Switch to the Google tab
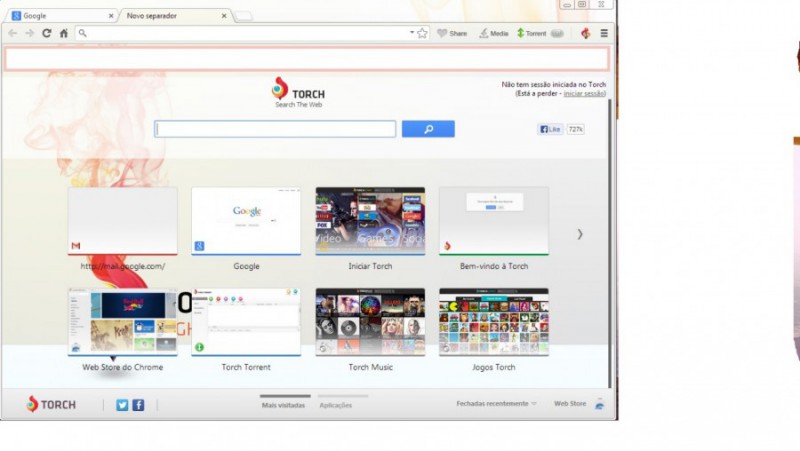 58,16
